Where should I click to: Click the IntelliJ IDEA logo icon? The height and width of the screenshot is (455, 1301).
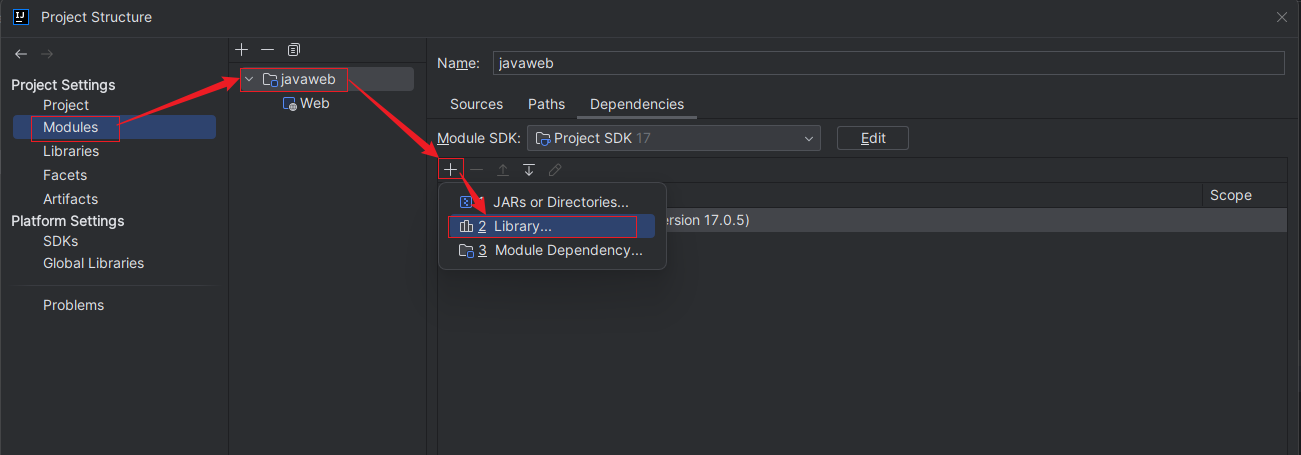pyautogui.click(x=20, y=17)
